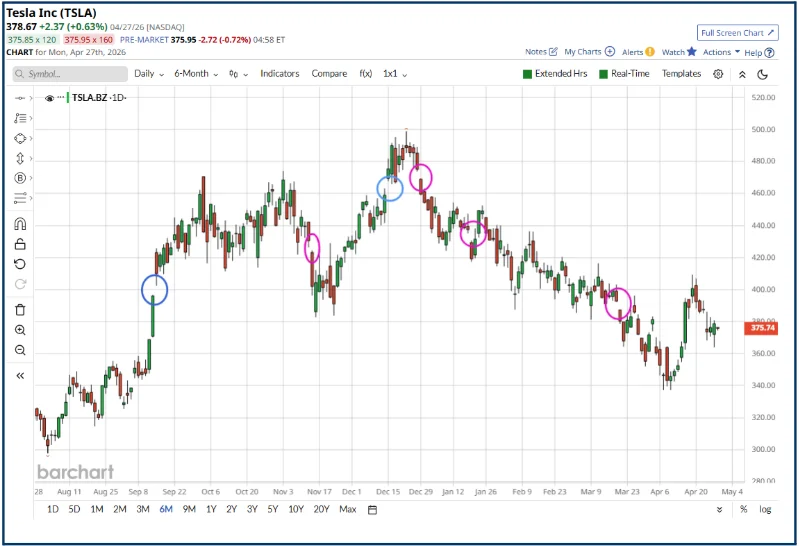The image size is (799, 546).
Task: Click the Notes link
Action: (x=536, y=52)
